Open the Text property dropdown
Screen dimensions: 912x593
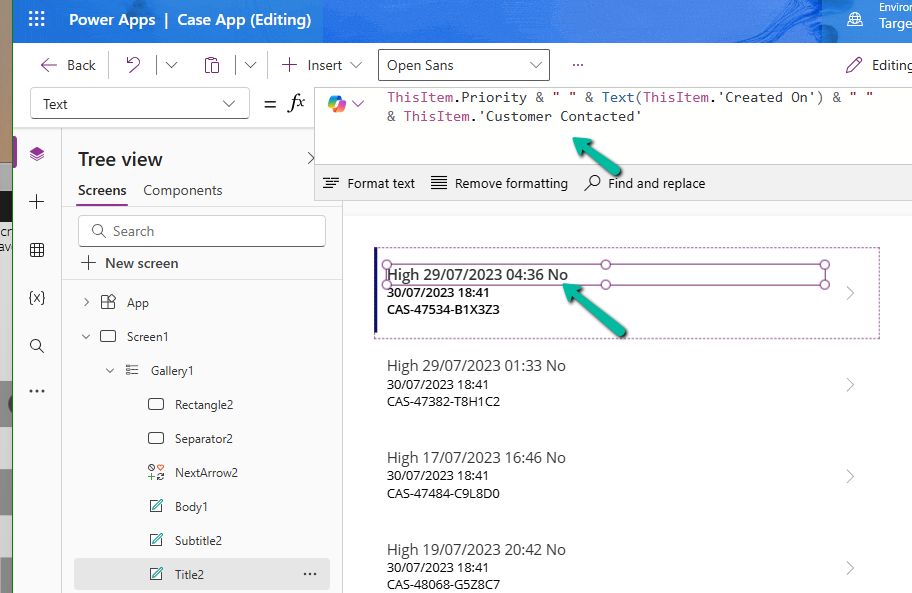tap(139, 103)
